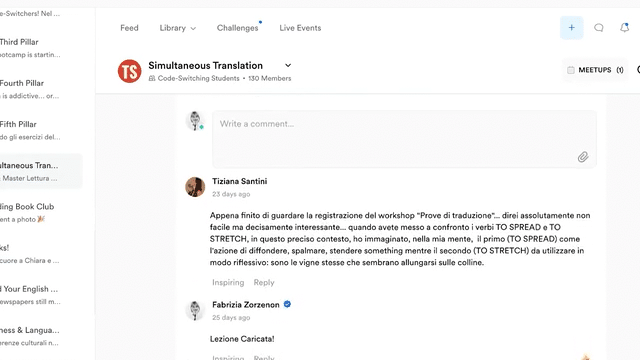Click into the Write a comment field
This screenshot has height=360, width=640.
(x=404, y=139)
